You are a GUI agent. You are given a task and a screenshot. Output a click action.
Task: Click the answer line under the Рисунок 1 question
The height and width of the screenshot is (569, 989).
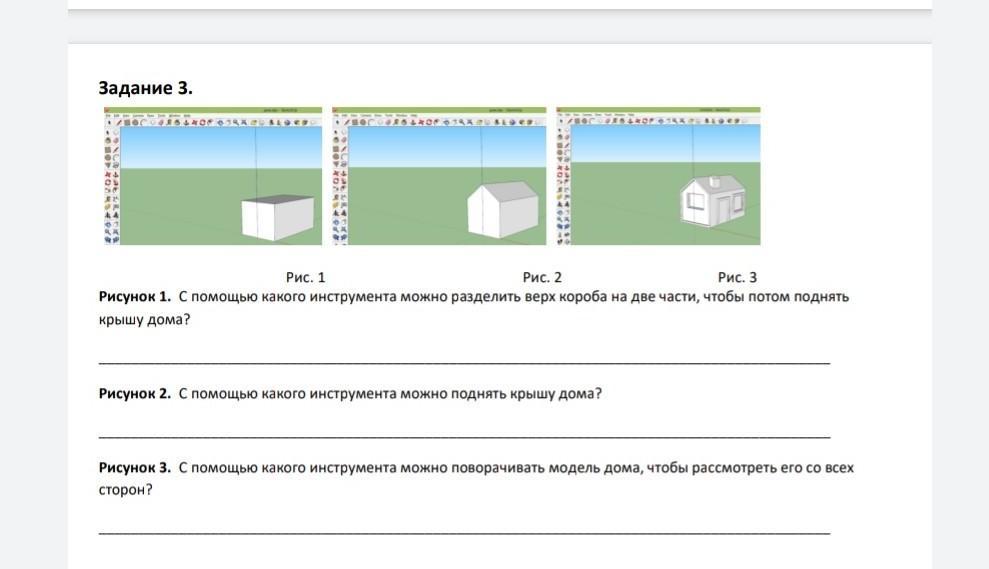coord(464,361)
